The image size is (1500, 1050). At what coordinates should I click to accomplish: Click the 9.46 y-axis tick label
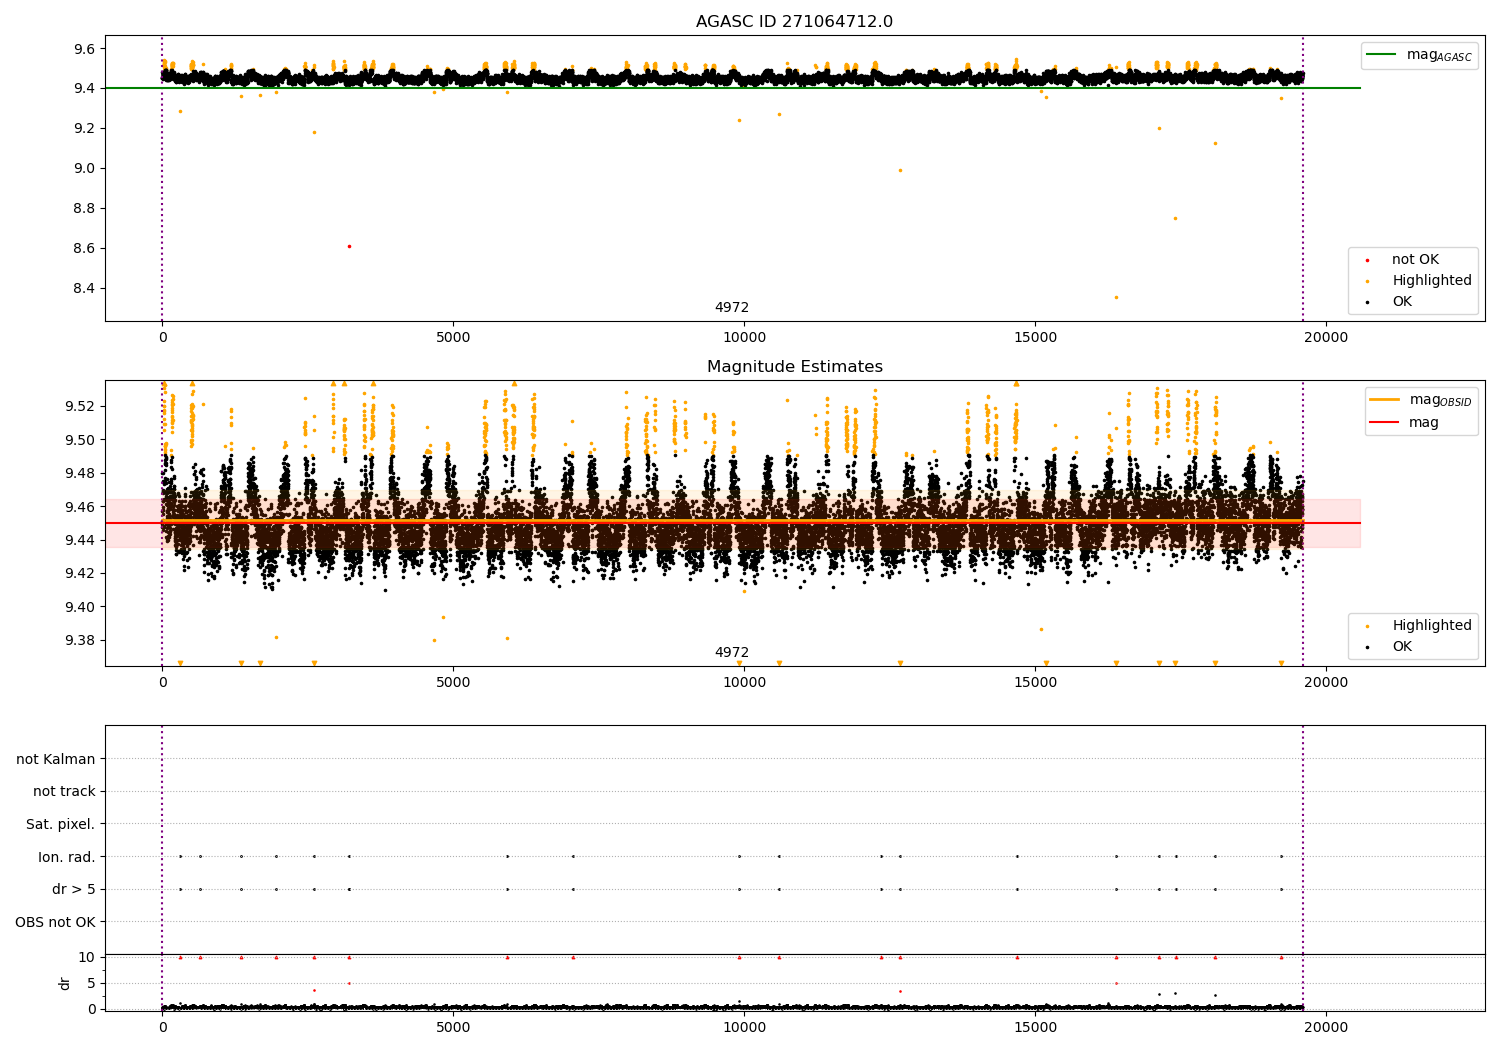pos(79,507)
